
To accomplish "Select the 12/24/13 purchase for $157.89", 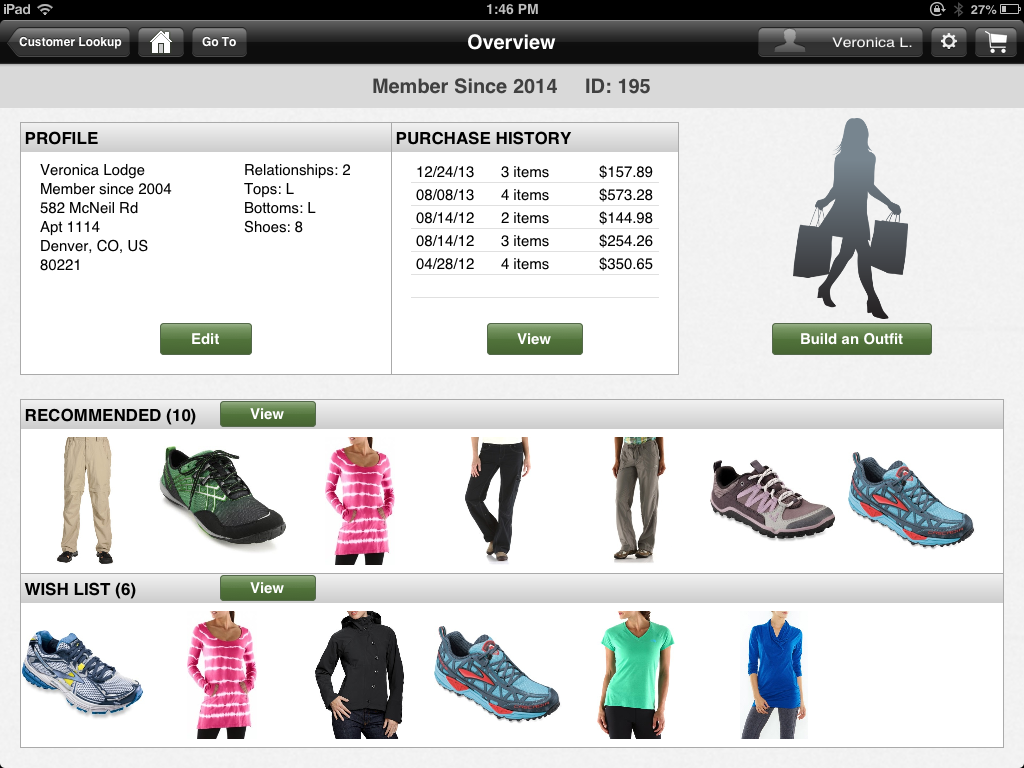I will click(534, 172).
